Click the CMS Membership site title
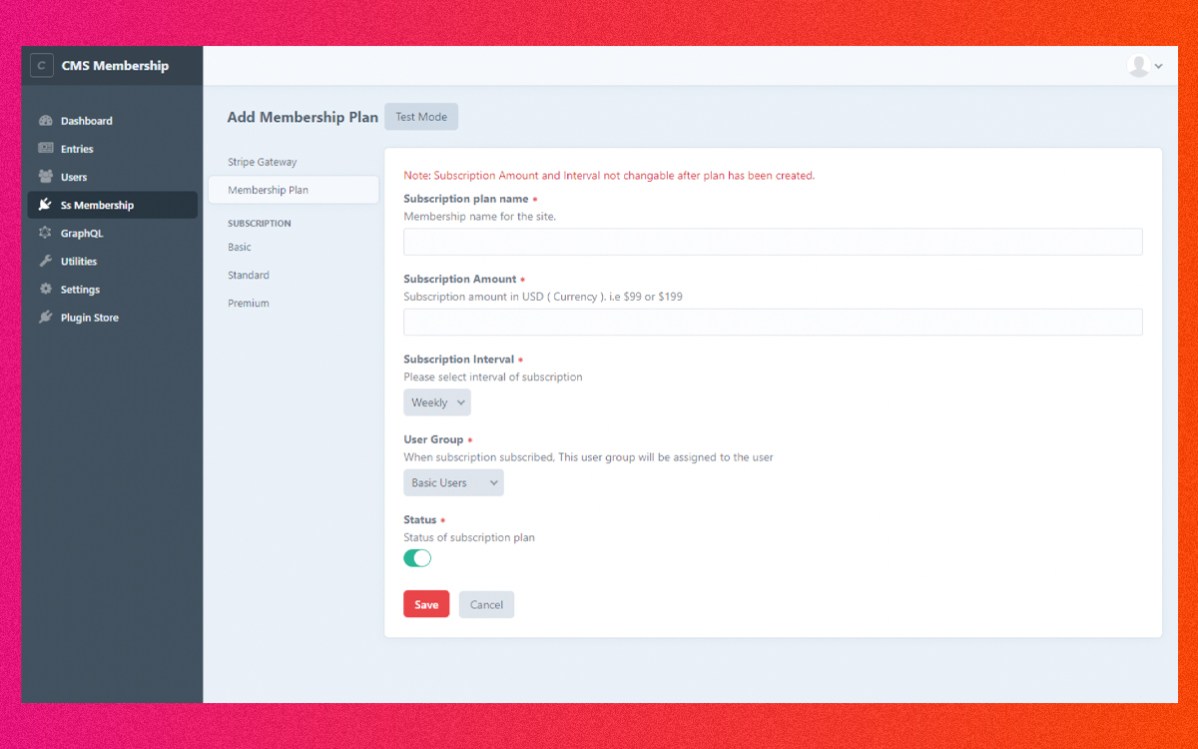Viewport: 1198px width, 749px height. coord(115,66)
